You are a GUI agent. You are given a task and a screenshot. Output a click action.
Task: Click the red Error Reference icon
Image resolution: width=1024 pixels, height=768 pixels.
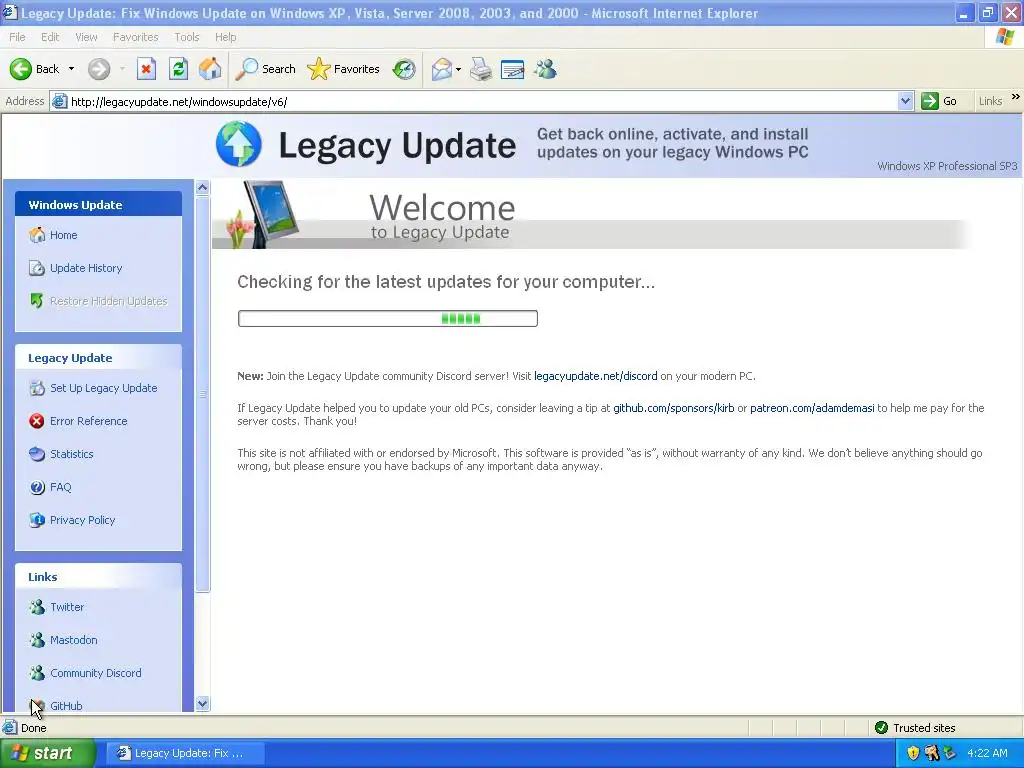click(37, 421)
